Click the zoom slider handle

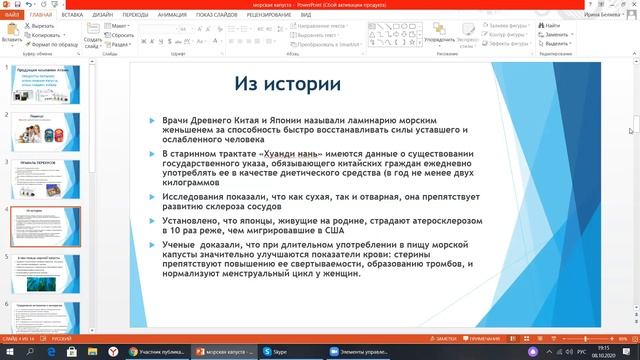point(585,339)
